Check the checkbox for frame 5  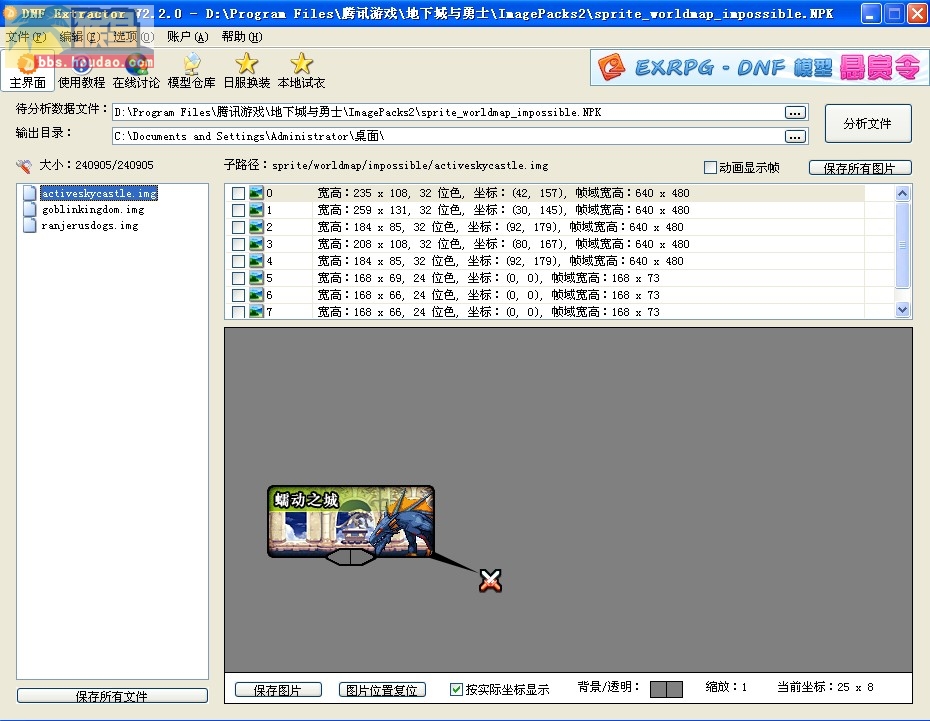click(238, 278)
